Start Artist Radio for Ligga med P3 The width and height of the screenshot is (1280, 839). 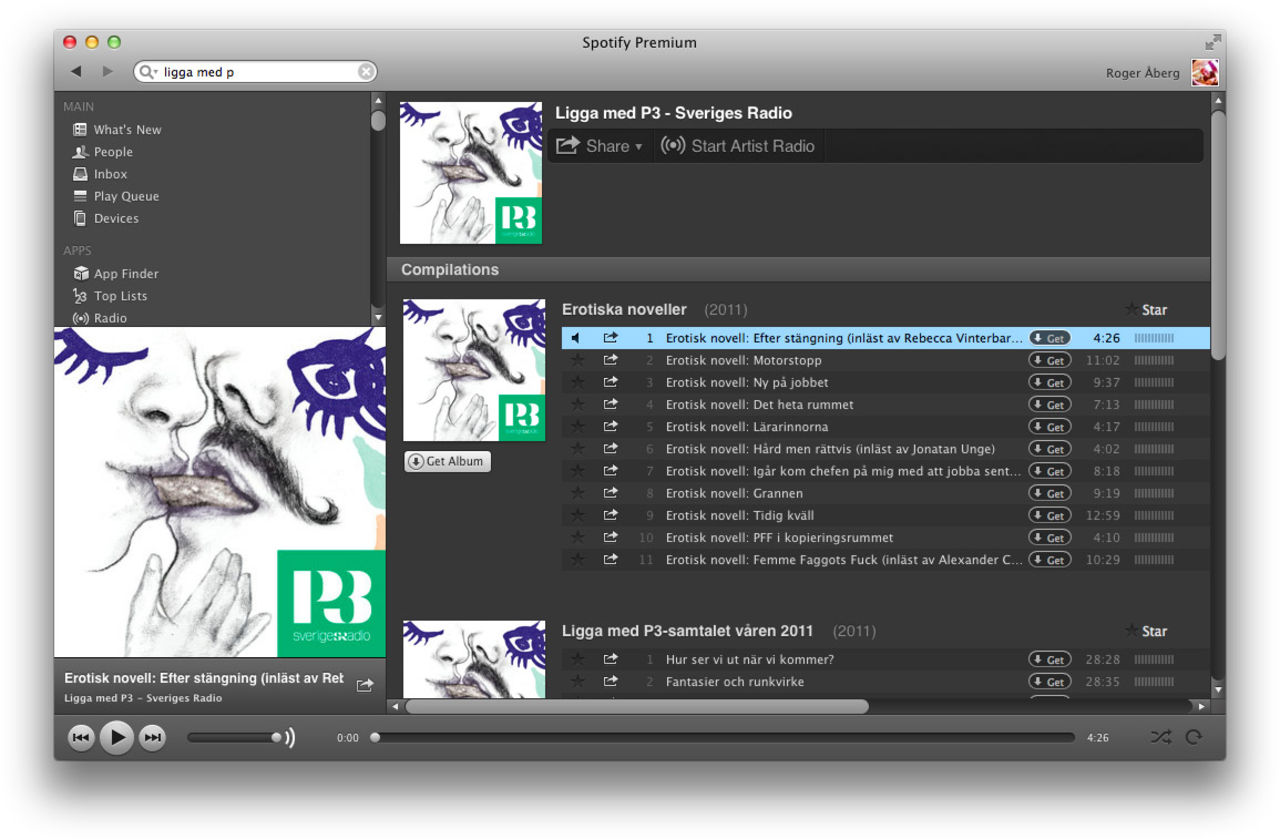pos(738,146)
